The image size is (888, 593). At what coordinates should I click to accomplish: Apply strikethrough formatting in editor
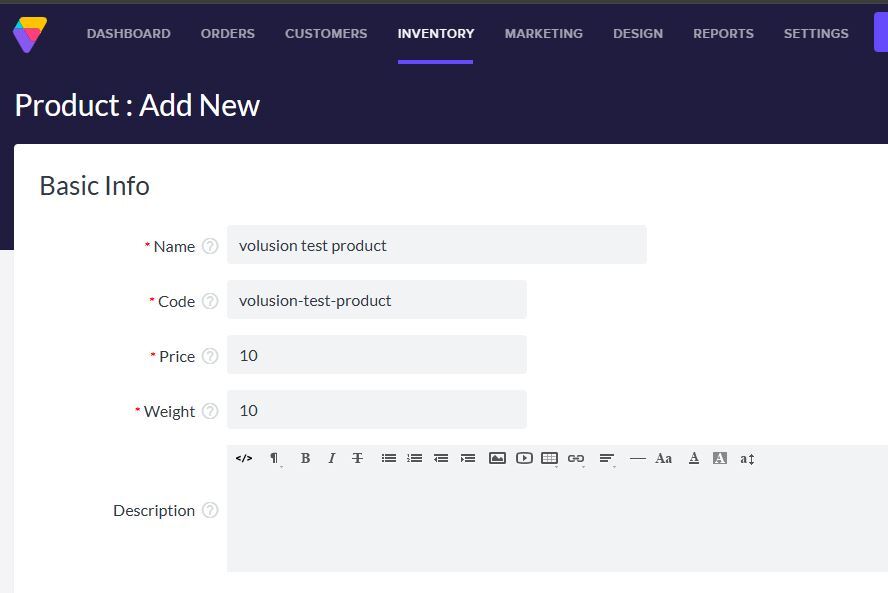pyautogui.click(x=357, y=458)
